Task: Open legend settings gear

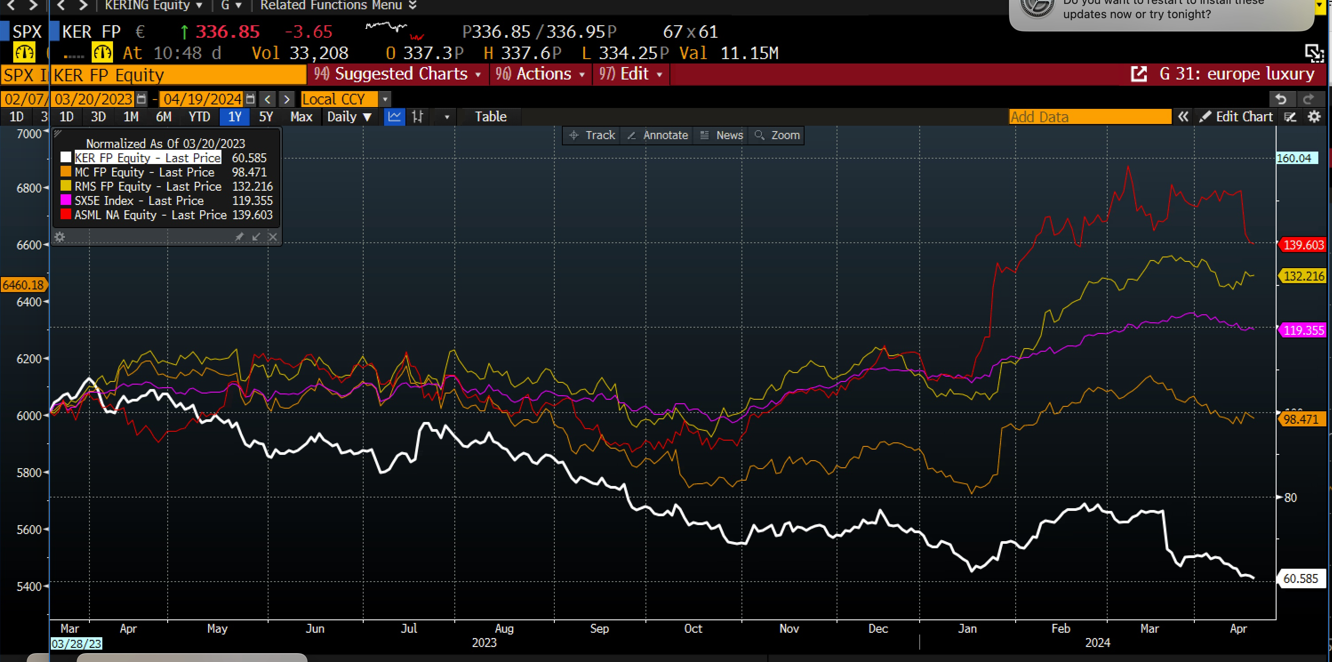Action: pyautogui.click(x=60, y=237)
